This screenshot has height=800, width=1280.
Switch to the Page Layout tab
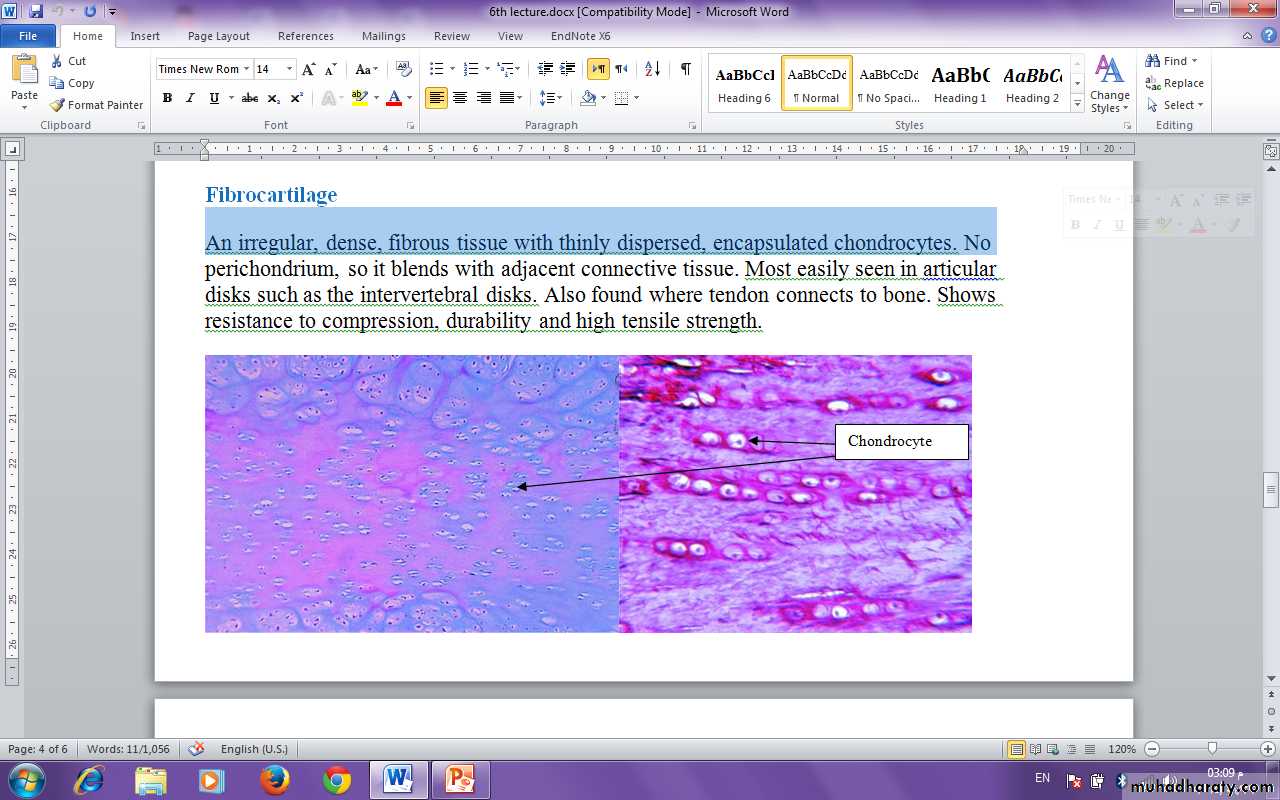[x=218, y=36]
